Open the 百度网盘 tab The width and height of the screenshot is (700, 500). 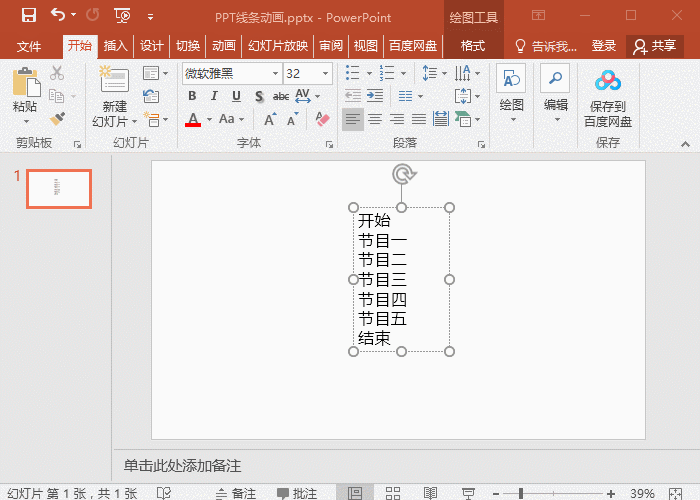click(x=413, y=46)
